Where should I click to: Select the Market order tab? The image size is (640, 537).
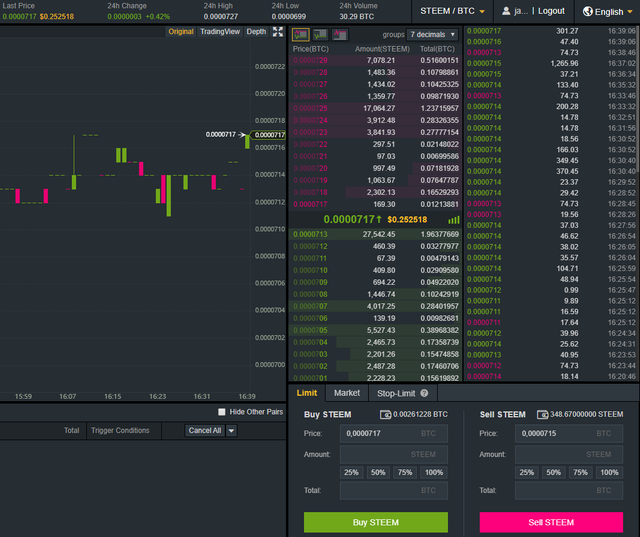coord(347,393)
